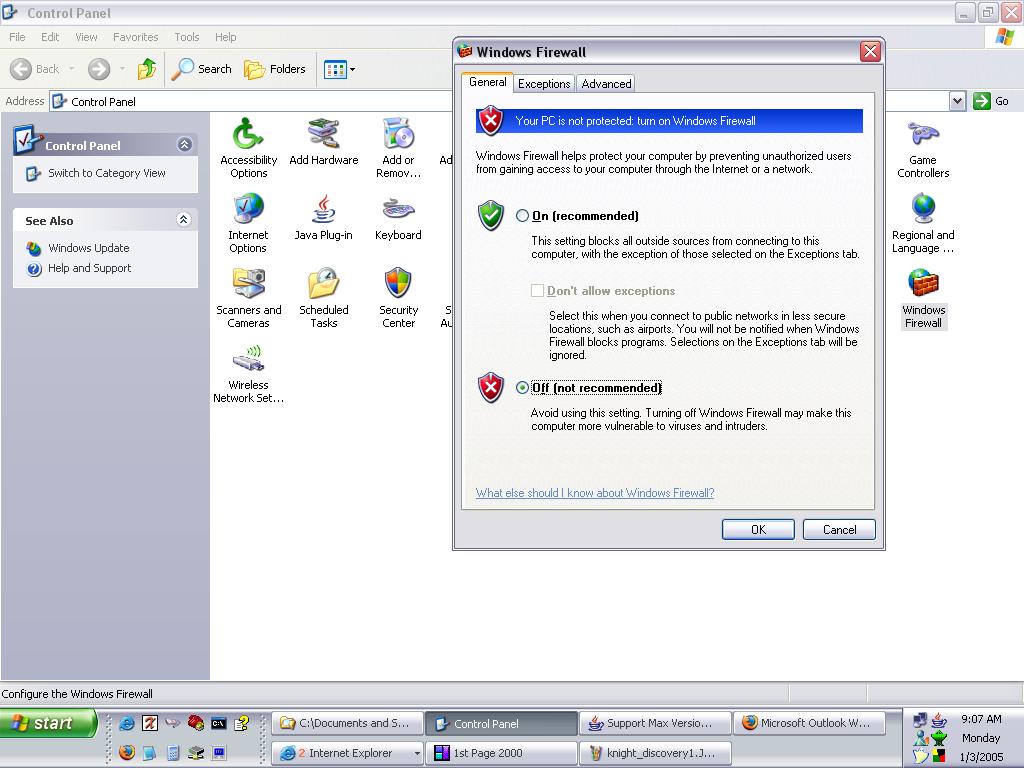This screenshot has height=768, width=1024.
Task: Expand the Views toolbar dropdown
Action: 352,70
